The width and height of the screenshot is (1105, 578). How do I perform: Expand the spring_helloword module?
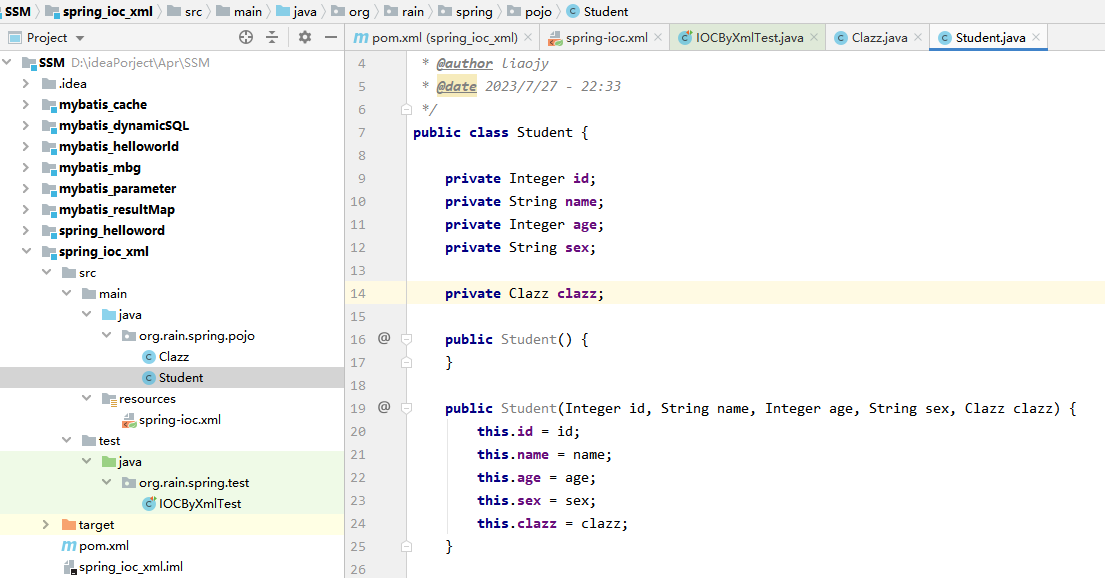coord(26,230)
